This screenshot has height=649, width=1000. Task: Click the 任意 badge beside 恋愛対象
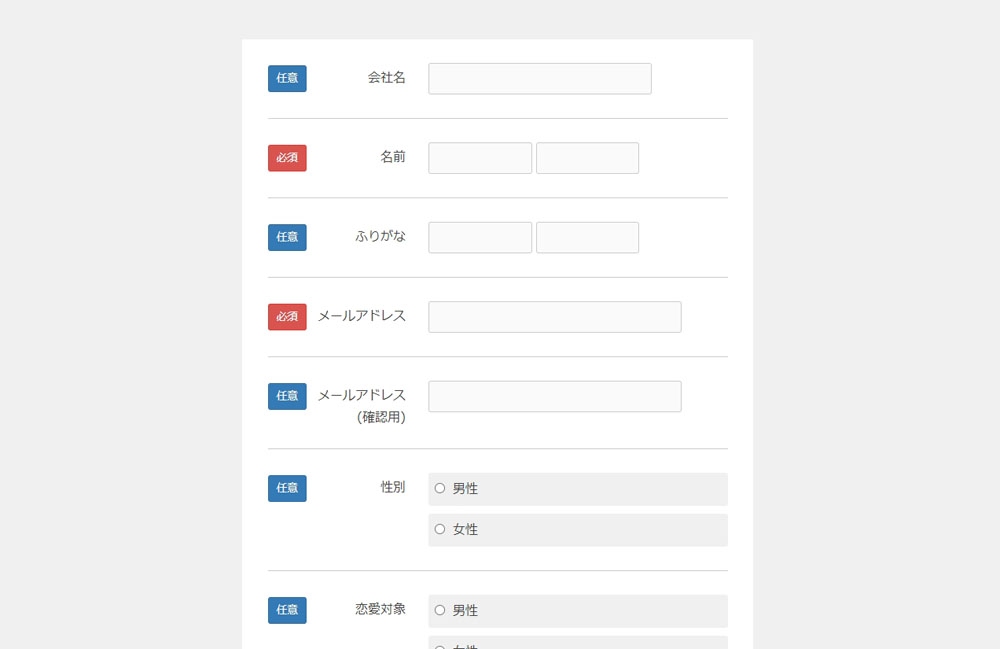(287, 610)
